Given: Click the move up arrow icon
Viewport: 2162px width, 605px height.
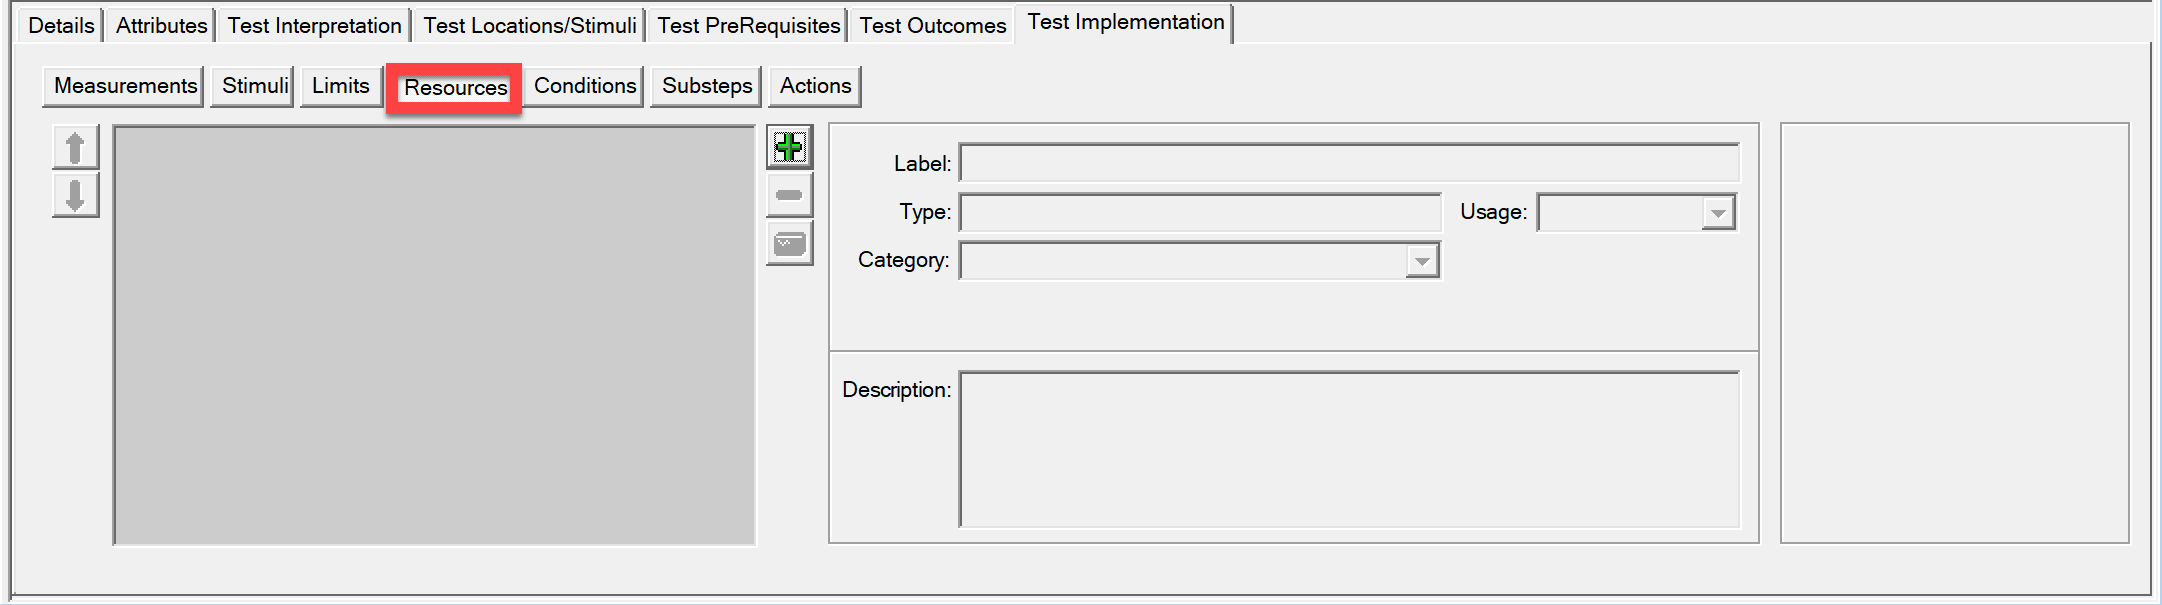Looking at the screenshot, I should point(75,148).
